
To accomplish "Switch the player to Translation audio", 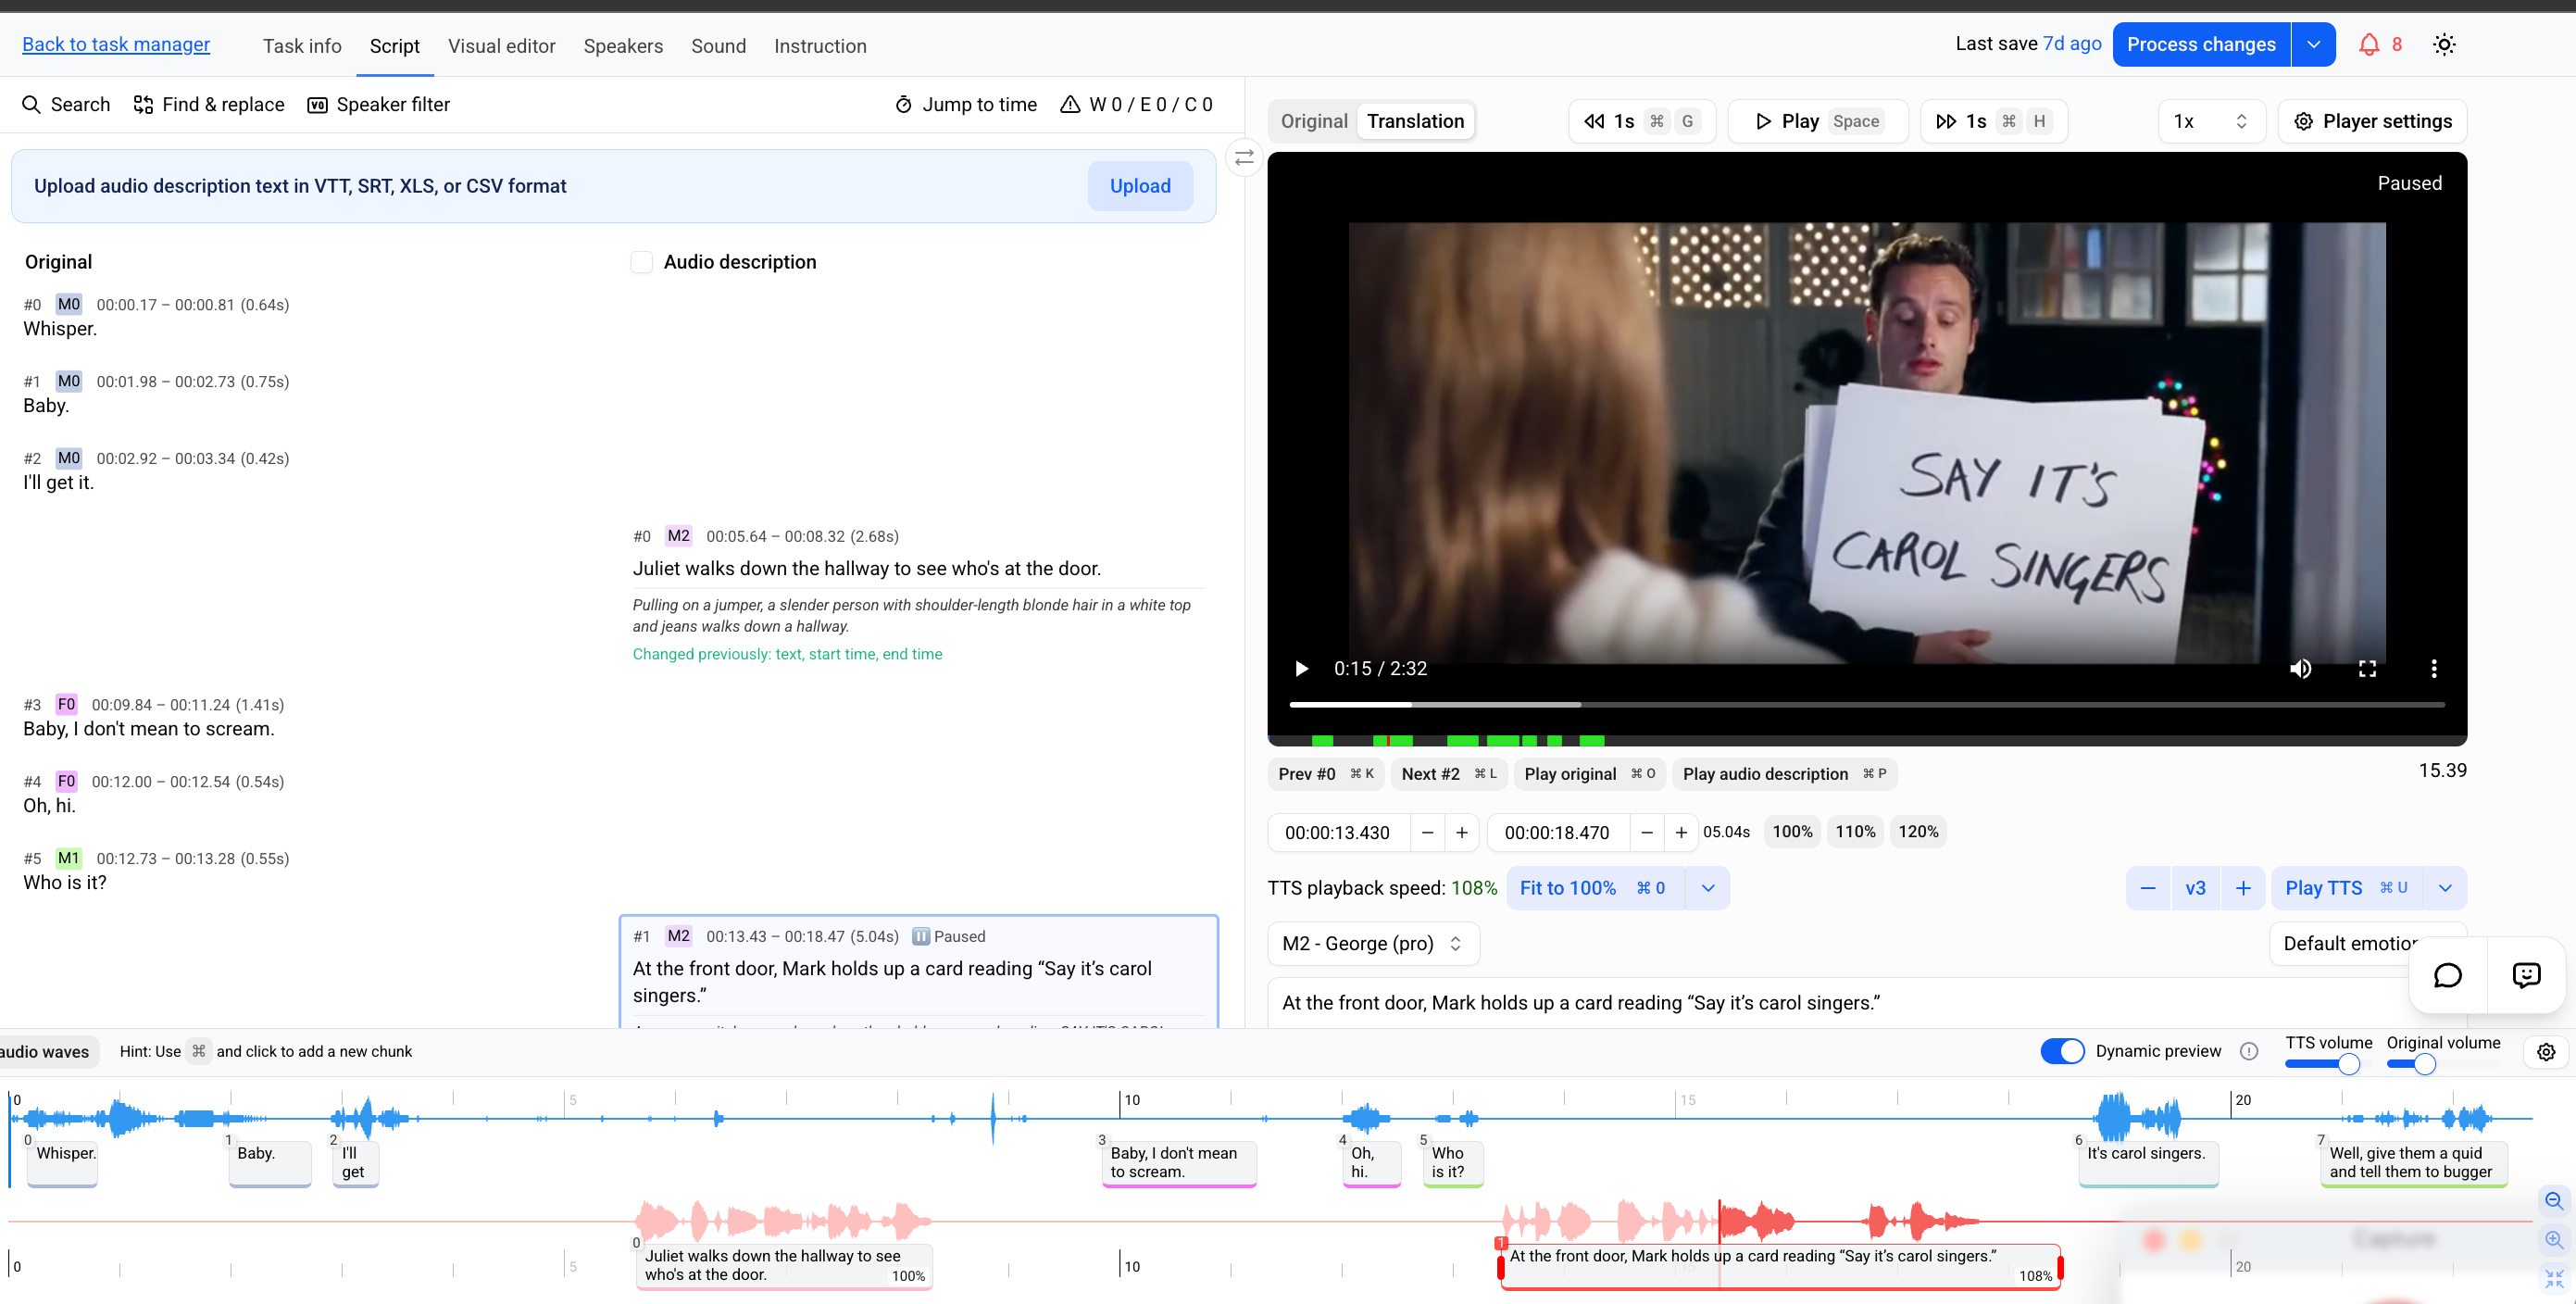I will [1415, 121].
